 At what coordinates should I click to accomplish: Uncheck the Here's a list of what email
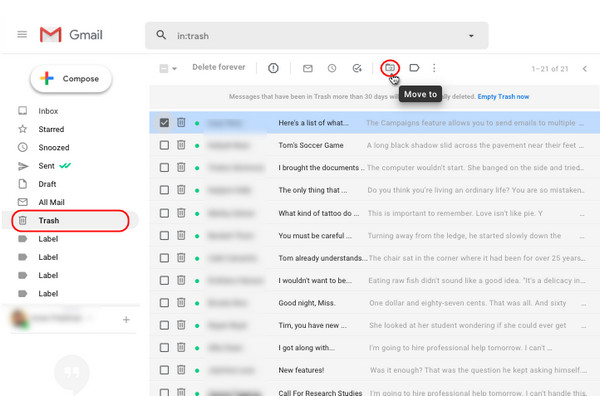pos(164,123)
